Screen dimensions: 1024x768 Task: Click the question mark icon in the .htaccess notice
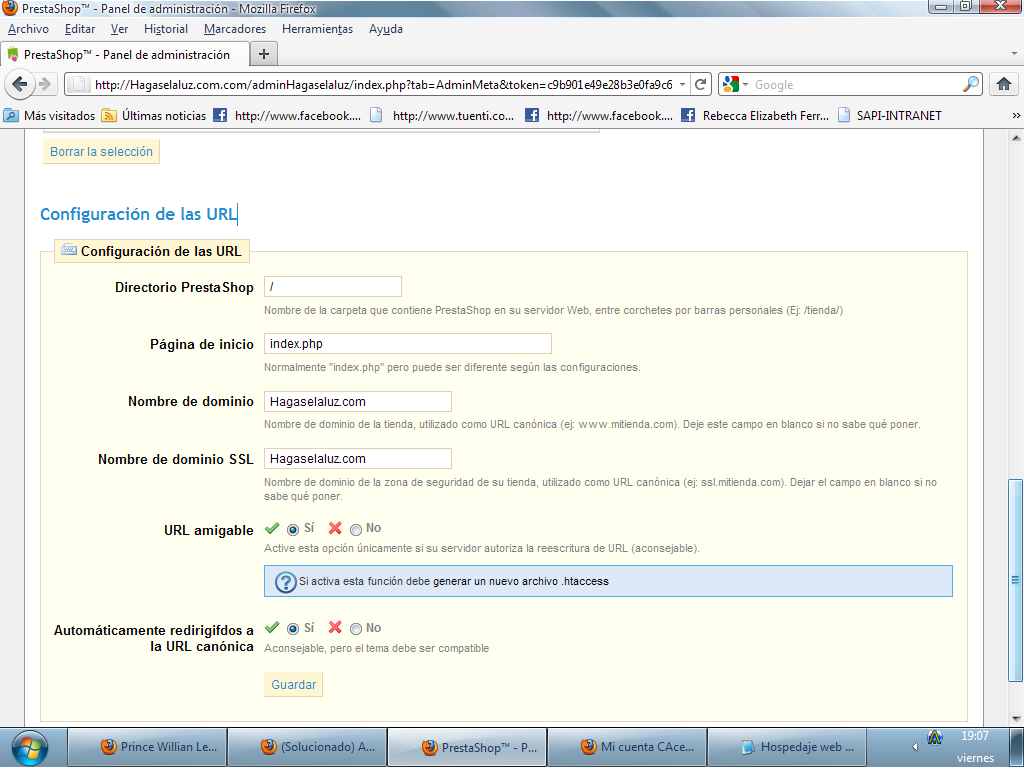click(285, 581)
